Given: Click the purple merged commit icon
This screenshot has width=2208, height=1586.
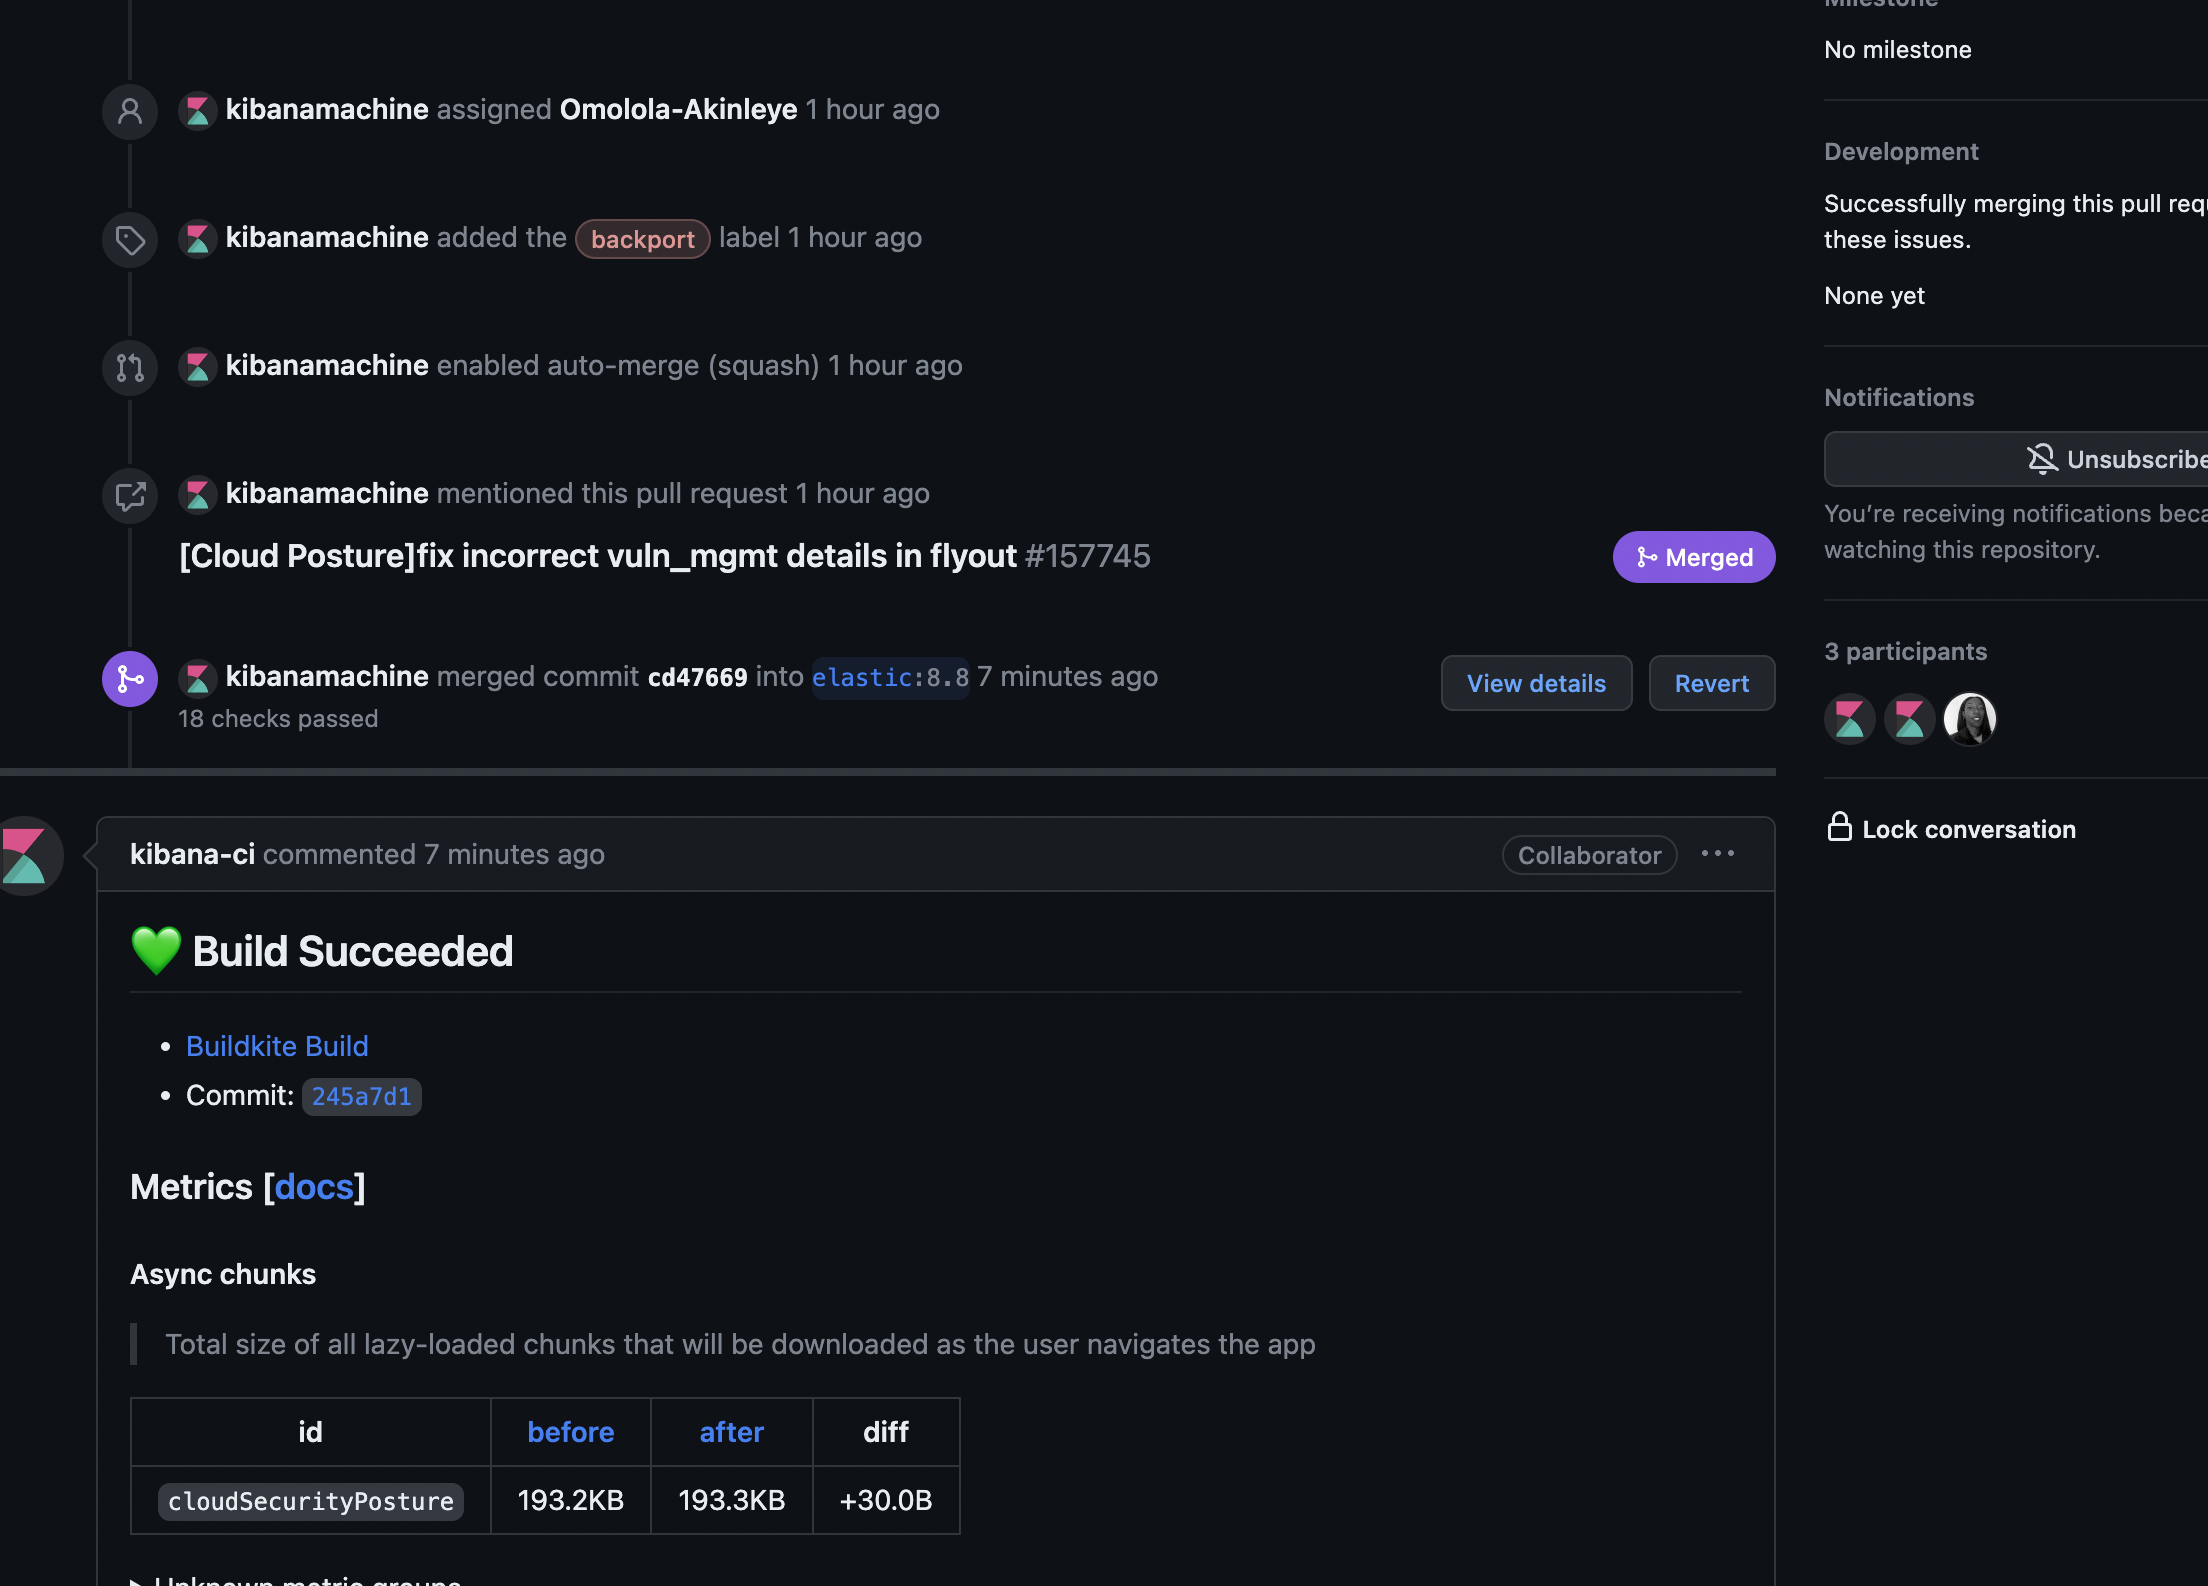Looking at the screenshot, I should click(x=129, y=679).
